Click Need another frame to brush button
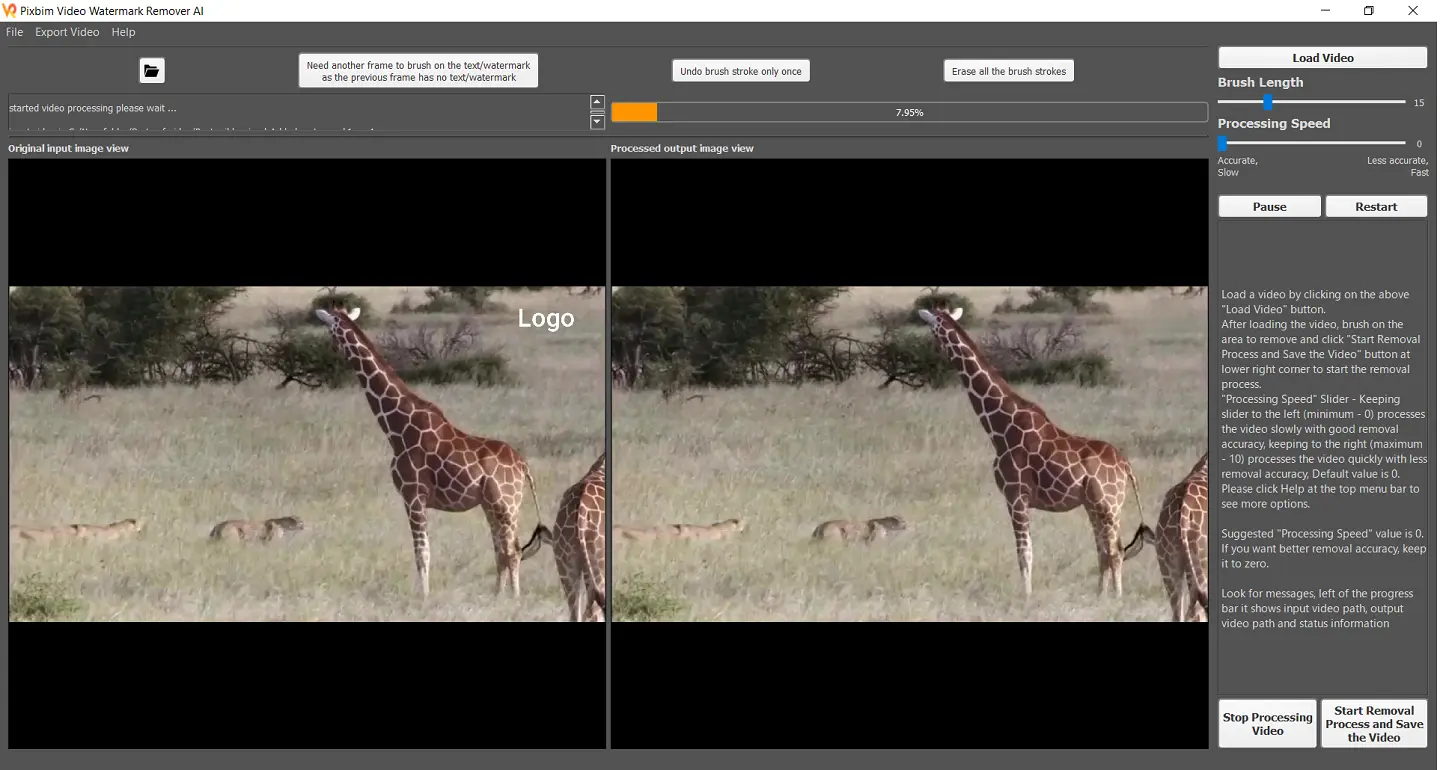The image size is (1440, 770). 418,71
